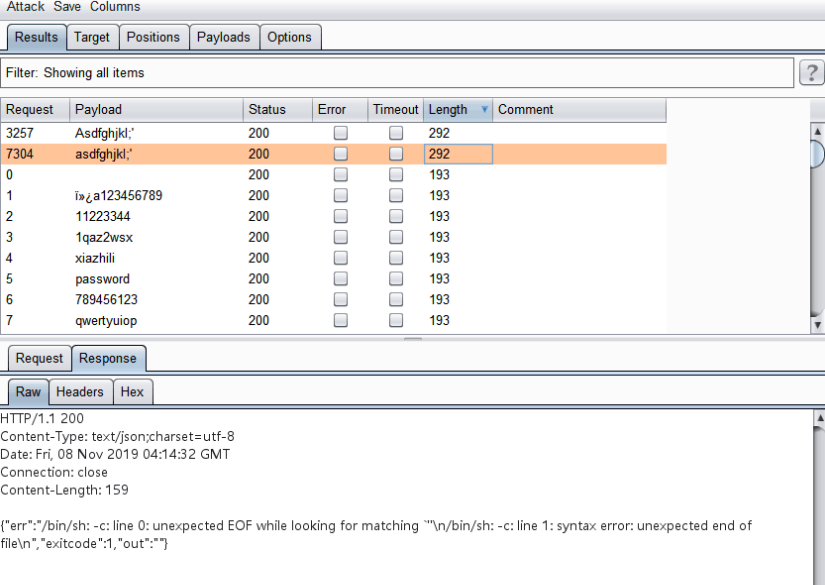Toggle Error checkbox for password payload row
Screen dimensions: 825x585
(341, 279)
